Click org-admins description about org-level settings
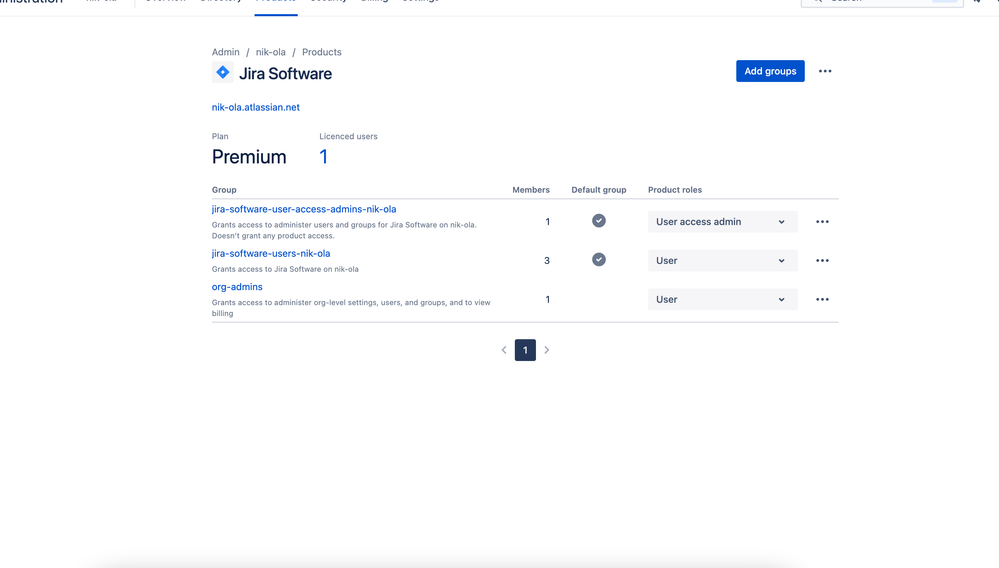Viewport: 999px width, 568px height. [x=351, y=308]
